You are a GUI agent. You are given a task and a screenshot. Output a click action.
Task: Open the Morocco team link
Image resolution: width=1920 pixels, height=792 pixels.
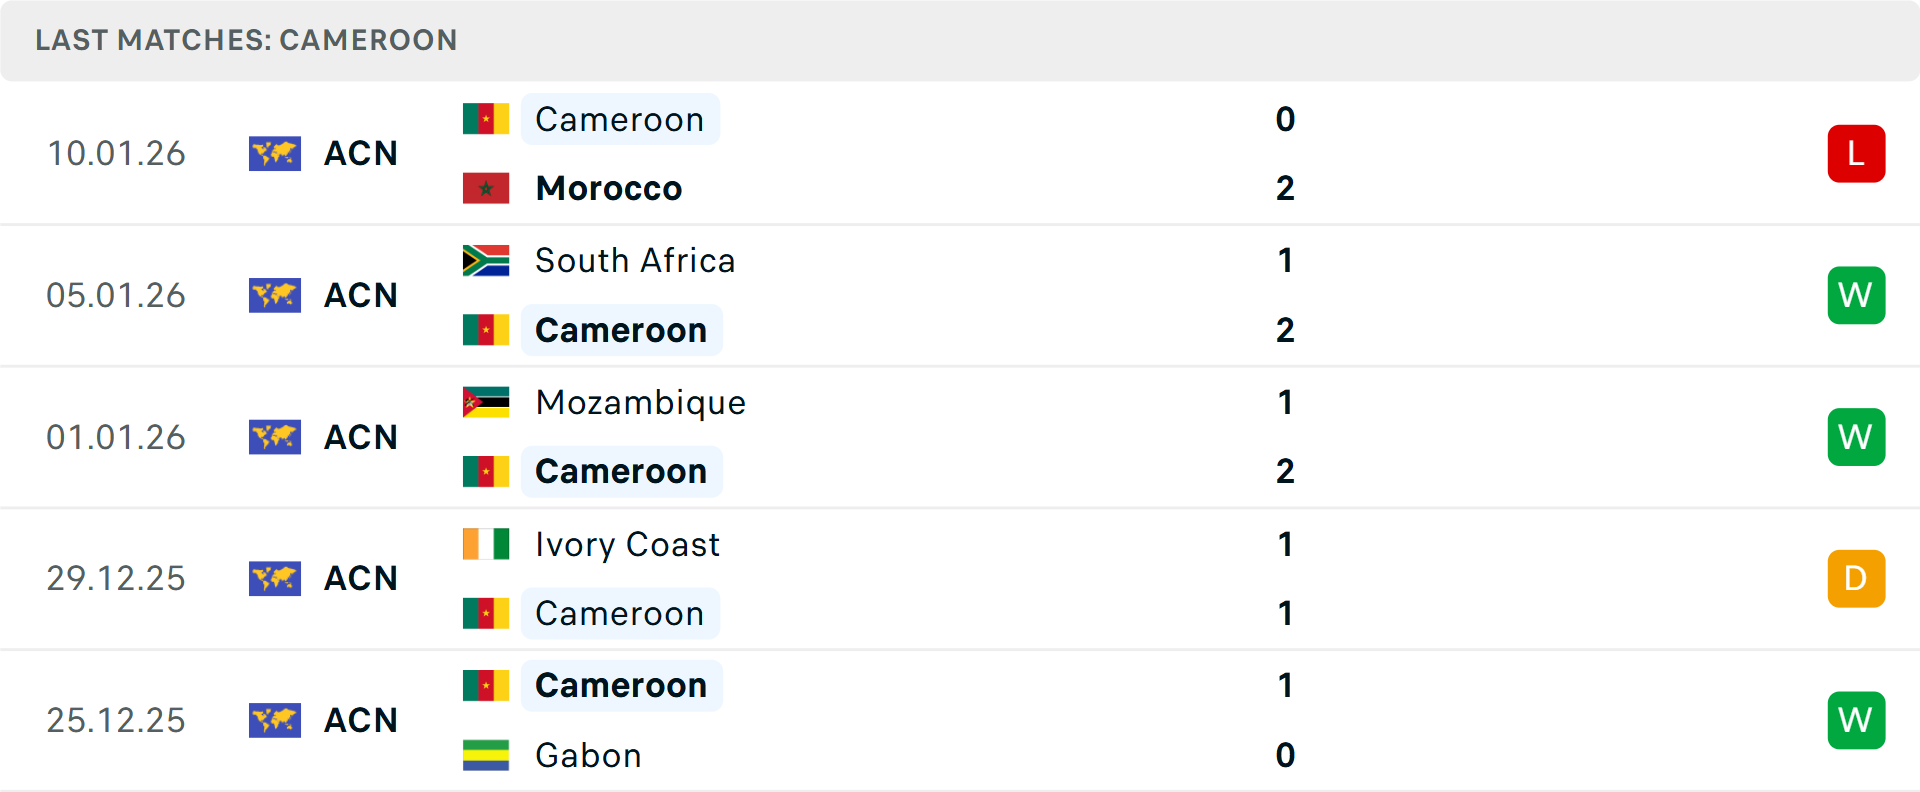click(x=608, y=188)
